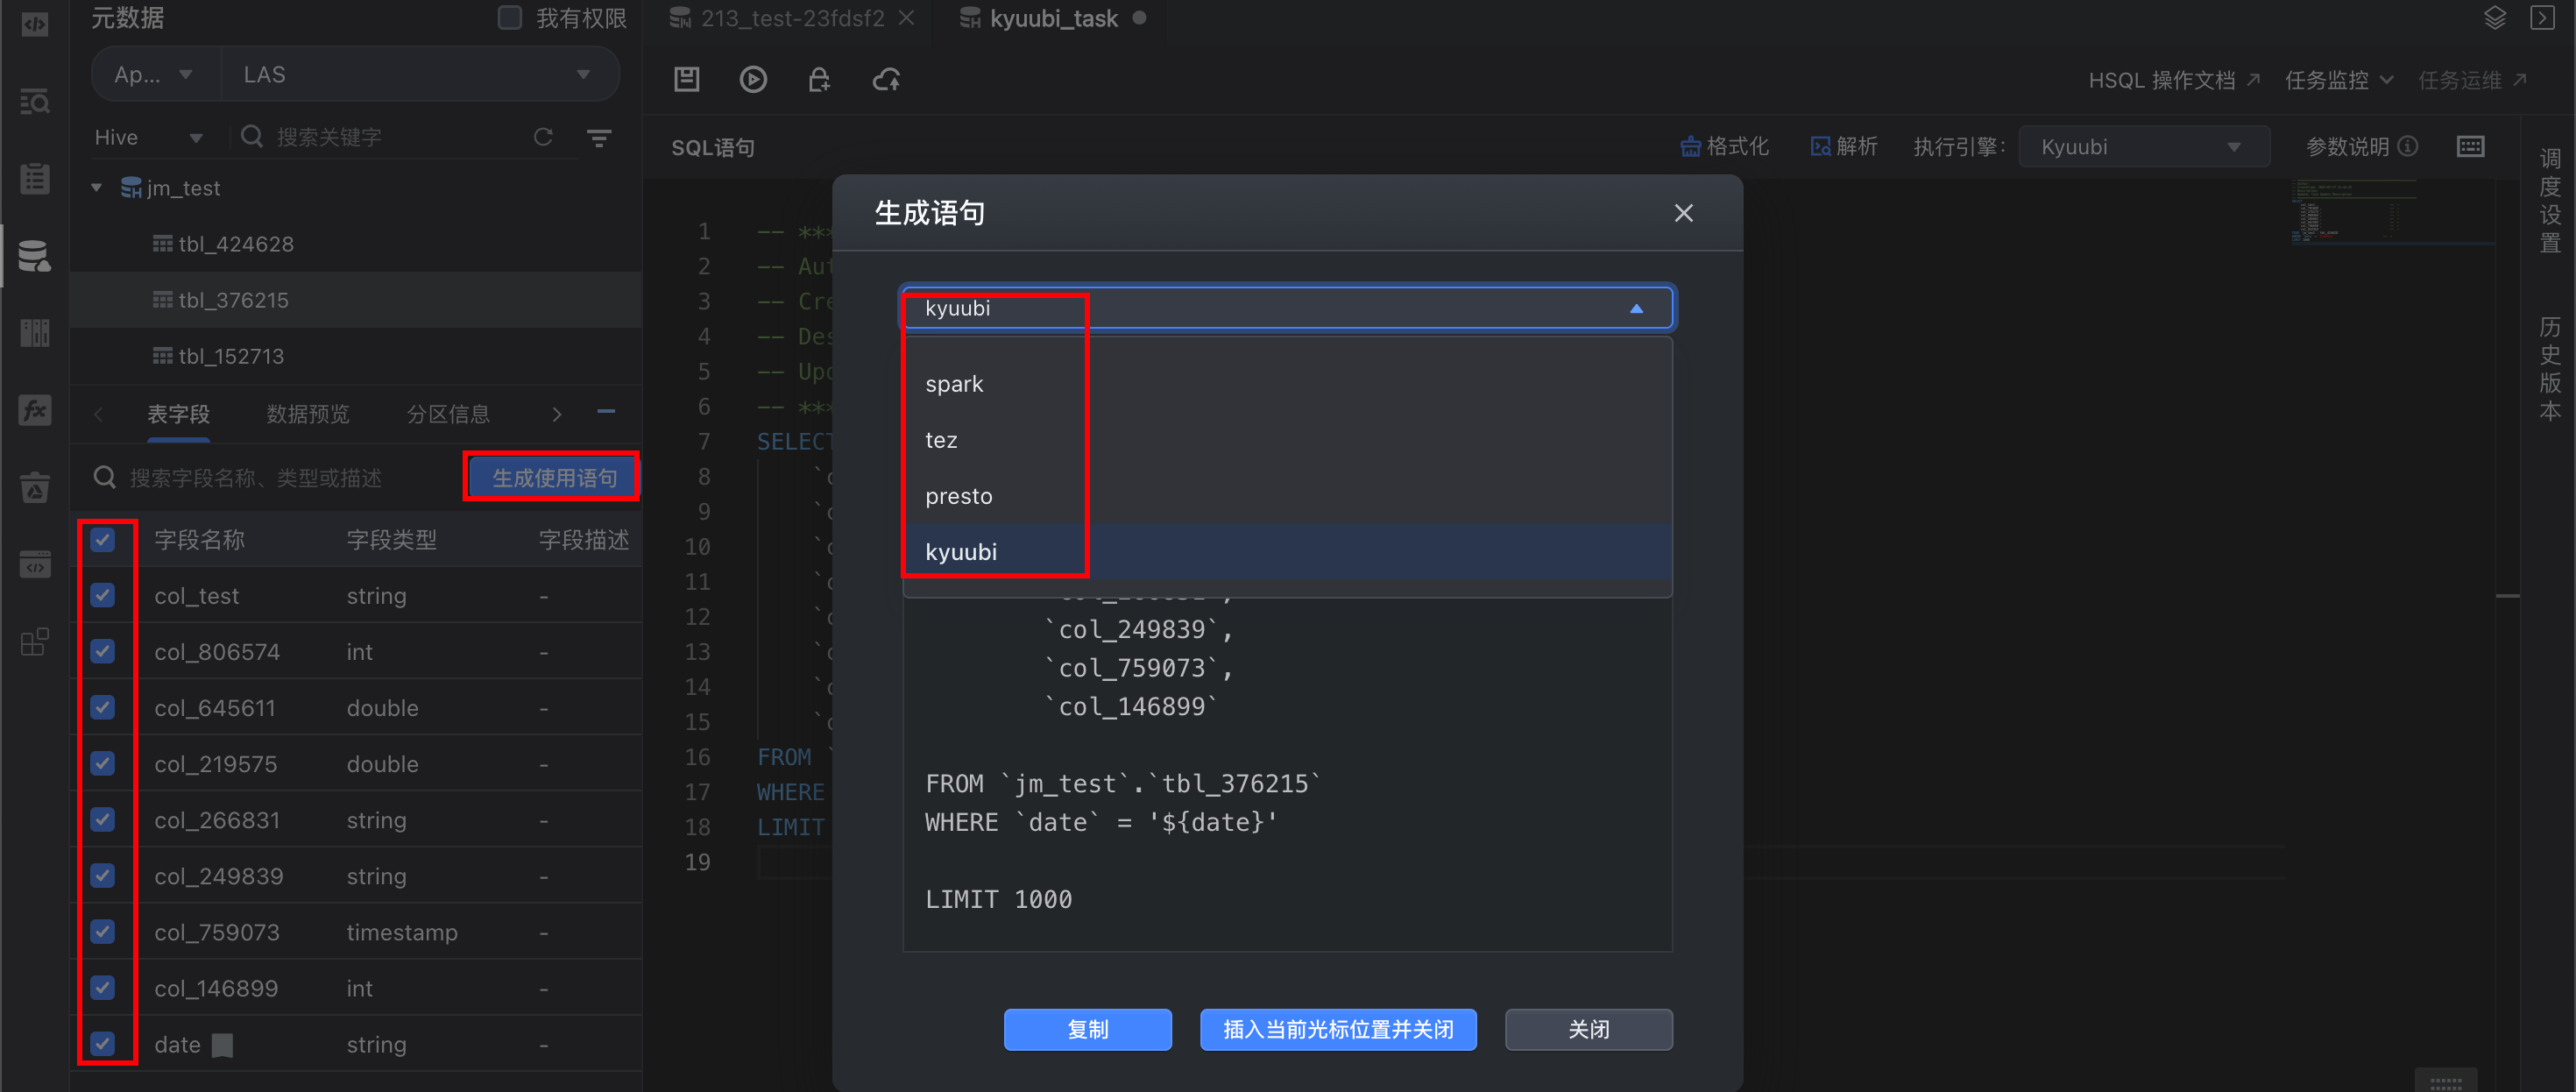Click the run (play) icon

[753, 79]
